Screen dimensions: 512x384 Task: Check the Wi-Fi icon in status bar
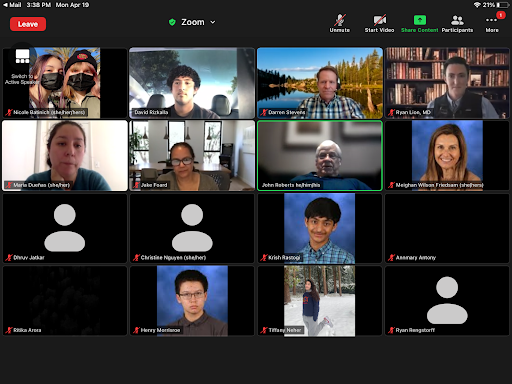click(x=477, y=5)
